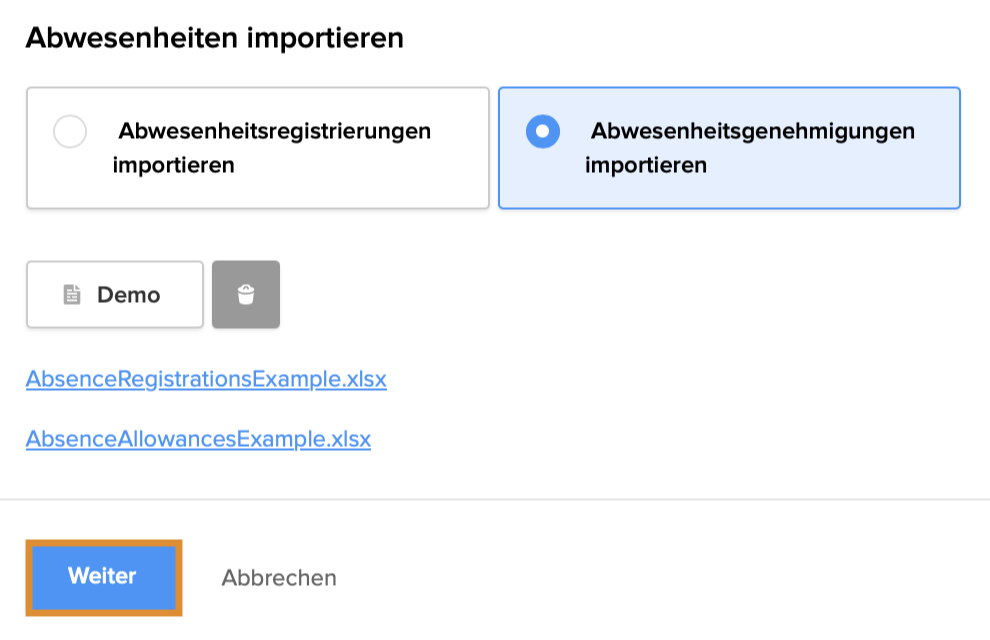Click the trash bin delete icon
This screenshot has width=990, height=640.
(x=246, y=295)
